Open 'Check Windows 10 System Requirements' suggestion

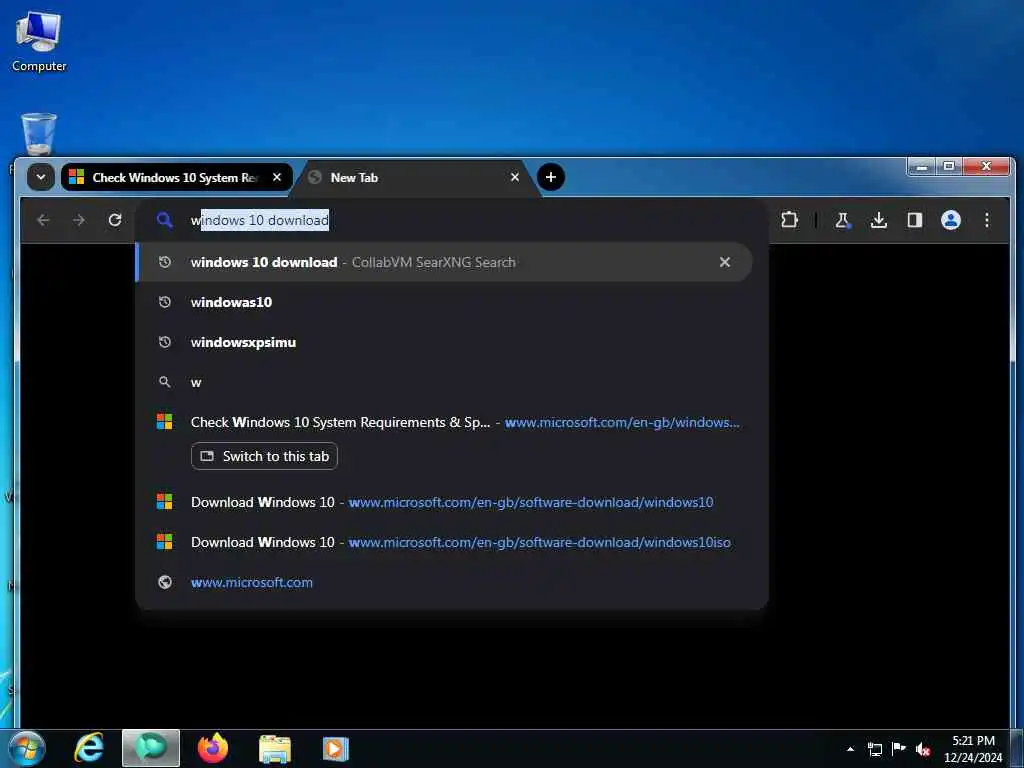pos(444,422)
